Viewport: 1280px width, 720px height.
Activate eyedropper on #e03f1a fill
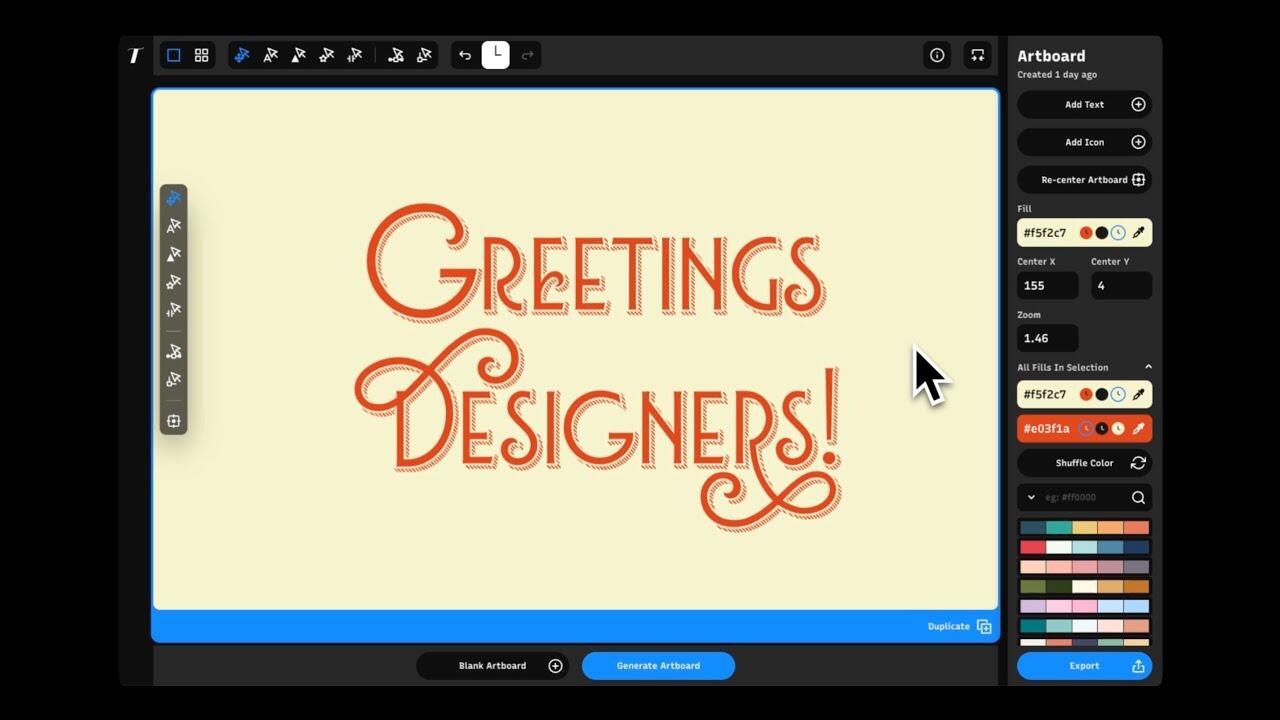point(1138,429)
